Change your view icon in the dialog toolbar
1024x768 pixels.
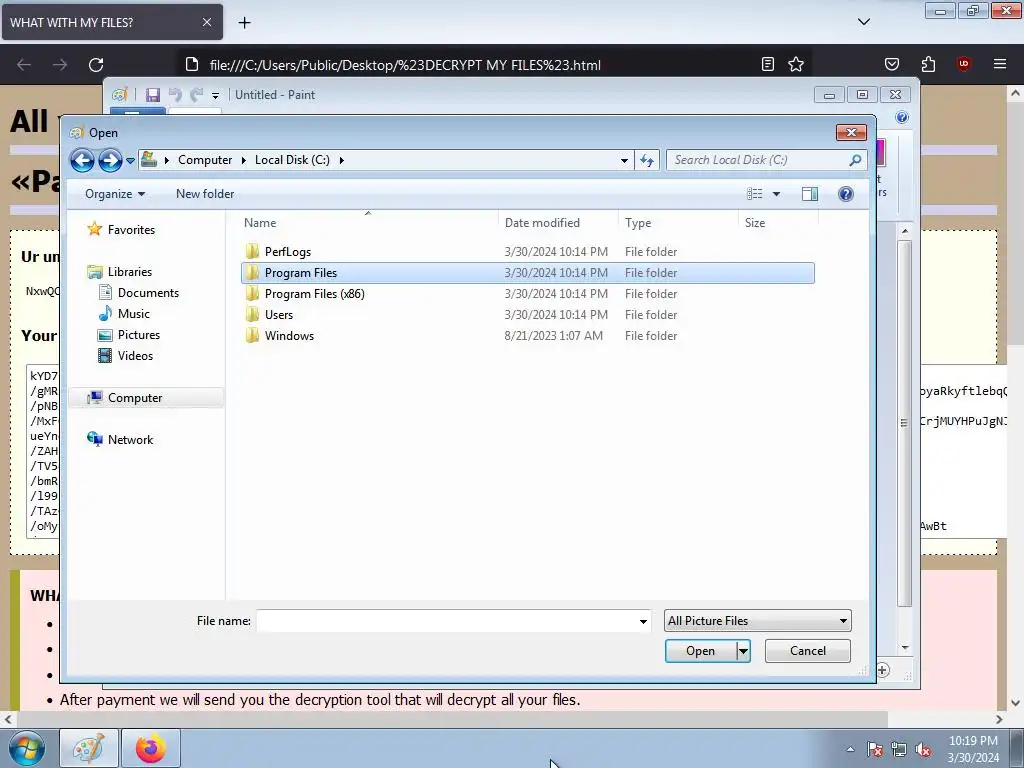pyautogui.click(x=755, y=194)
